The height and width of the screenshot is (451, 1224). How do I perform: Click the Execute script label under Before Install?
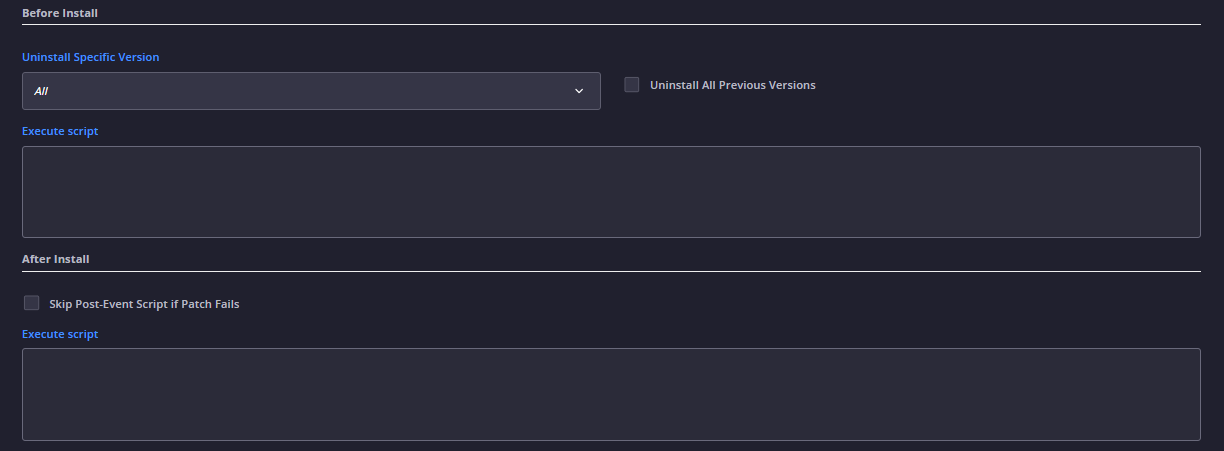[x=60, y=131]
